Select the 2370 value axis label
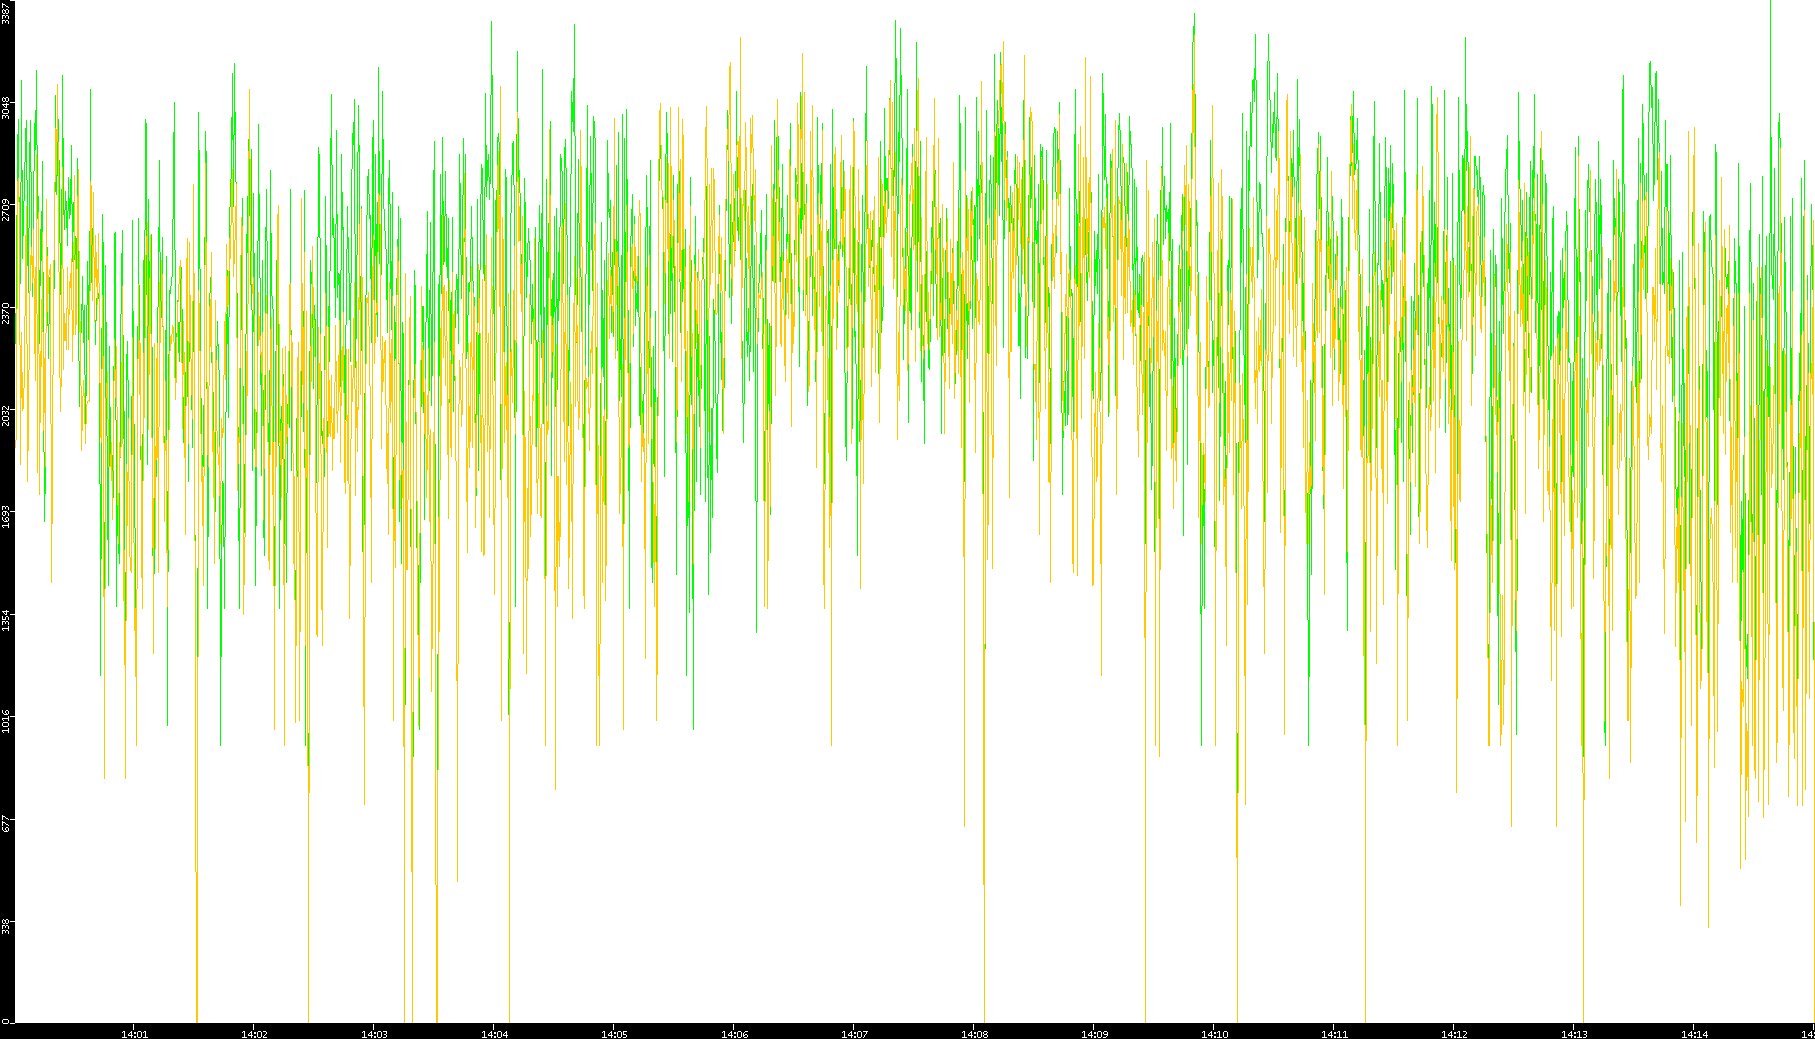 [x=6, y=313]
